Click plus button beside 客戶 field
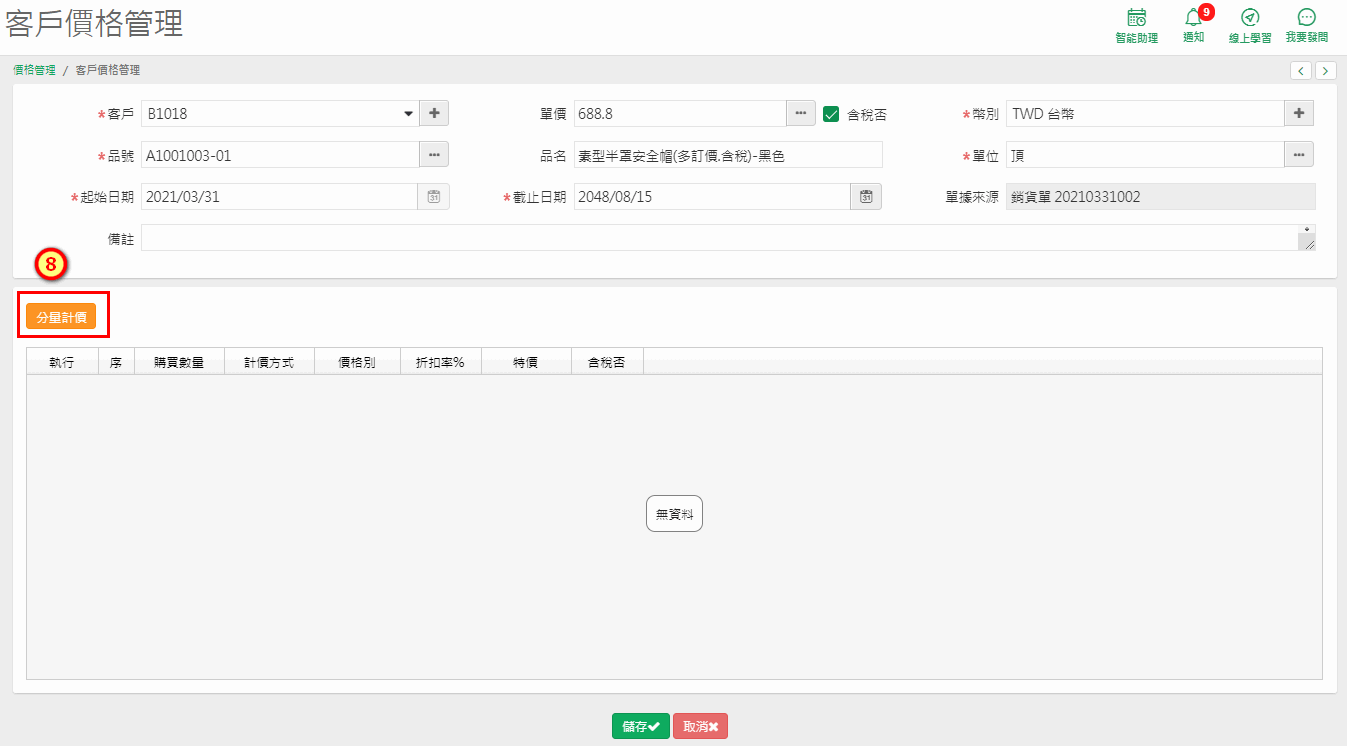The height and width of the screenshot is (746, 1347). coord(434,113)
